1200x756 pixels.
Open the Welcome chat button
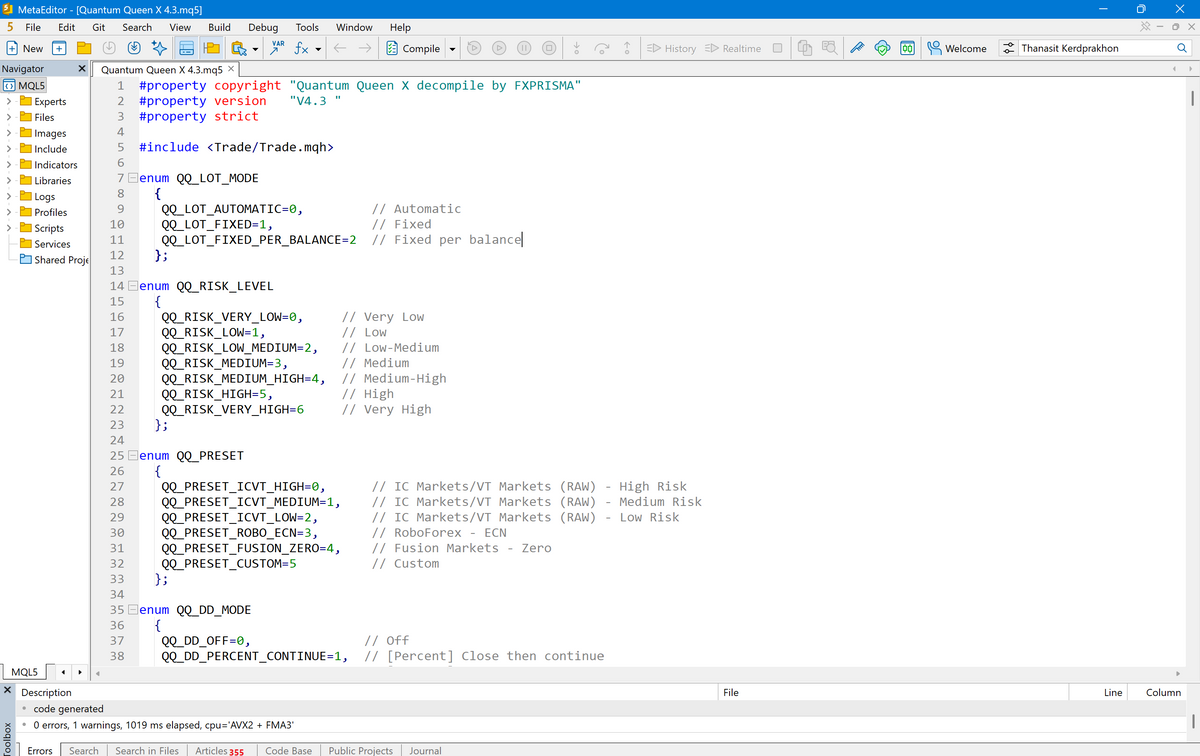click(x=957, y=48)
